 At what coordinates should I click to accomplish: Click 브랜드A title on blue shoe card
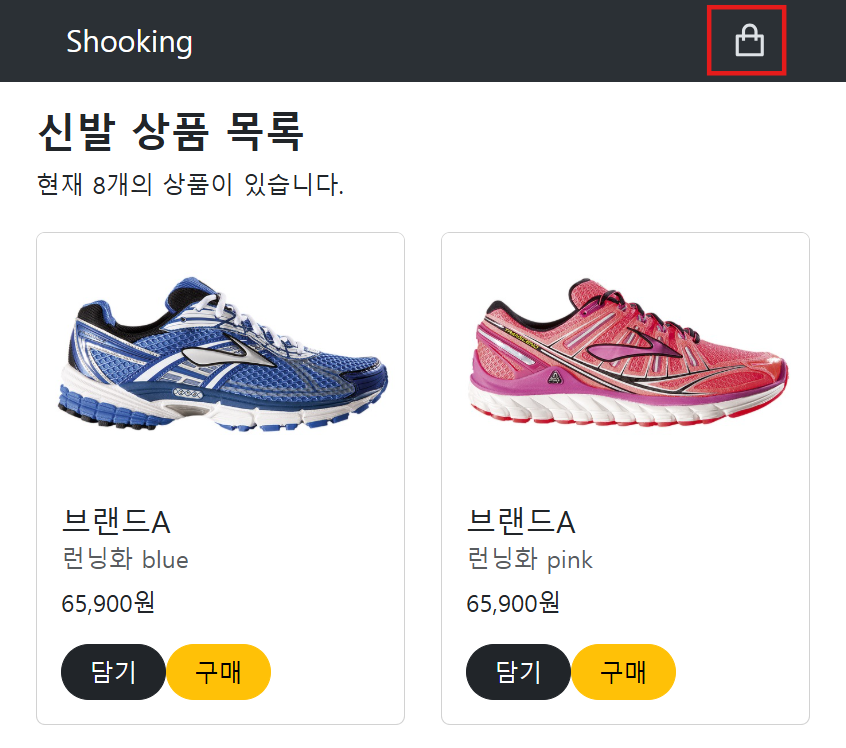coord(116,521)
